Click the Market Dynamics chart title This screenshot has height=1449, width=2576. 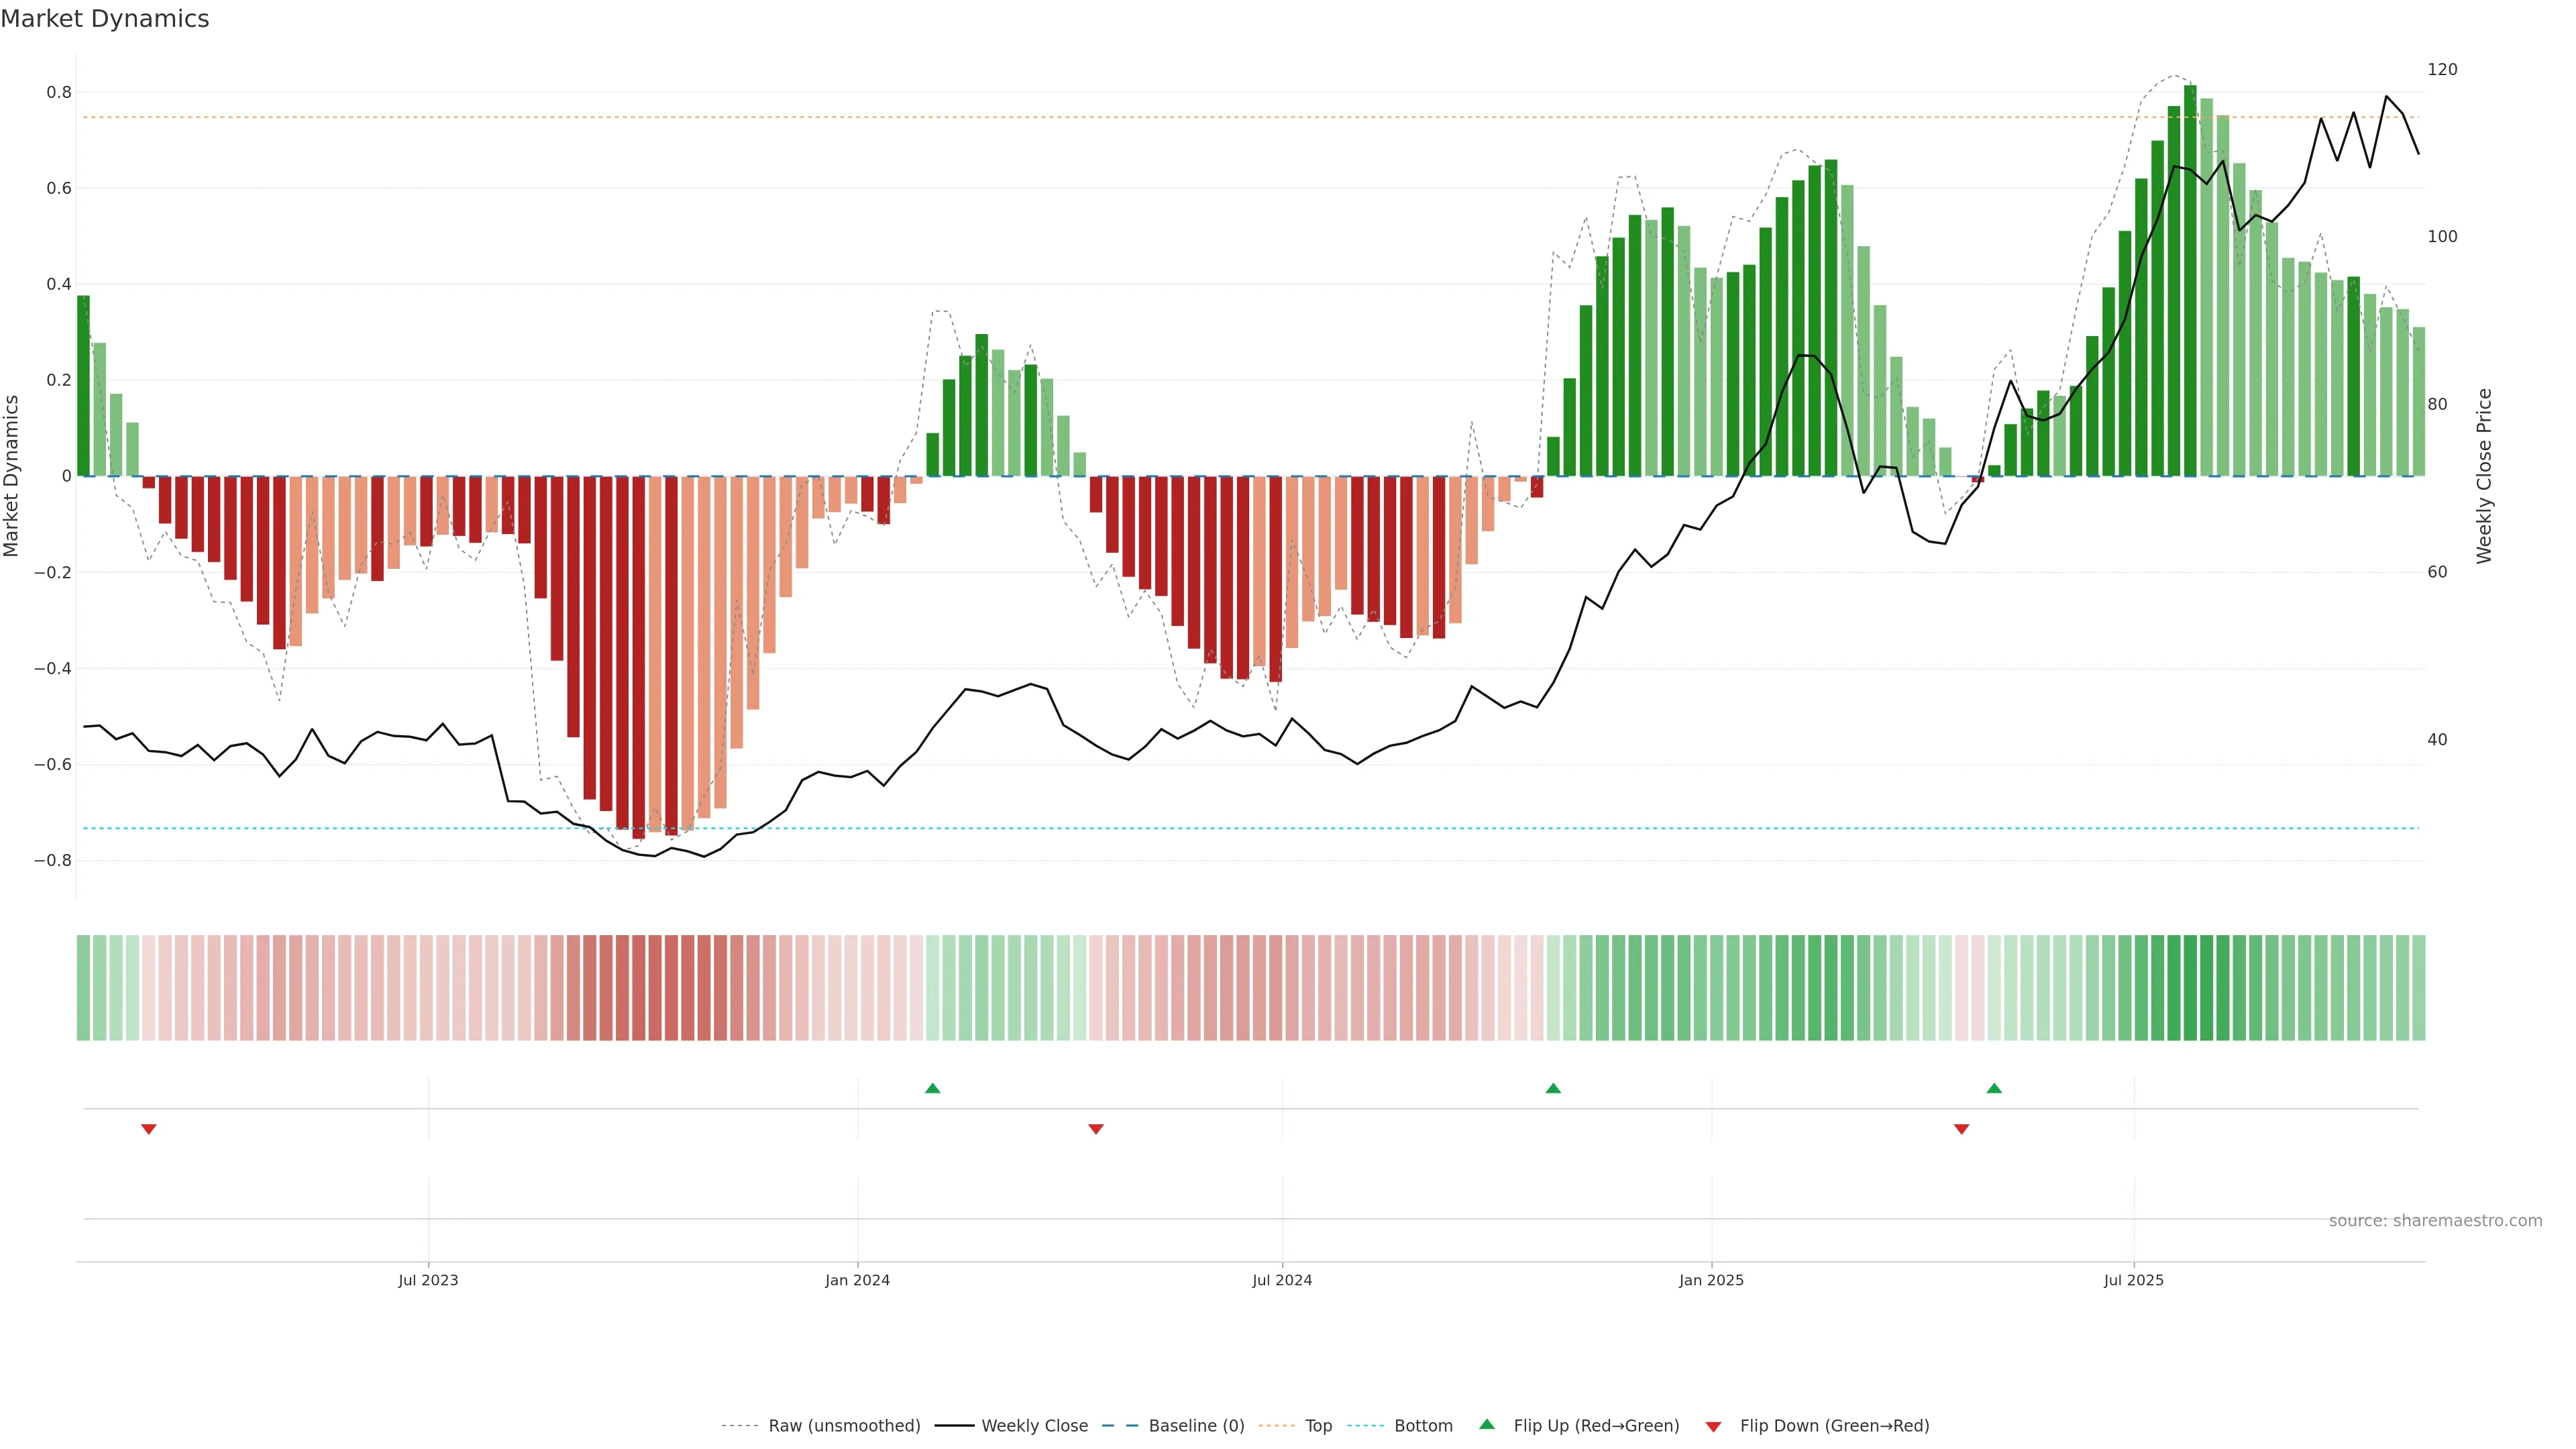point(105,19)
